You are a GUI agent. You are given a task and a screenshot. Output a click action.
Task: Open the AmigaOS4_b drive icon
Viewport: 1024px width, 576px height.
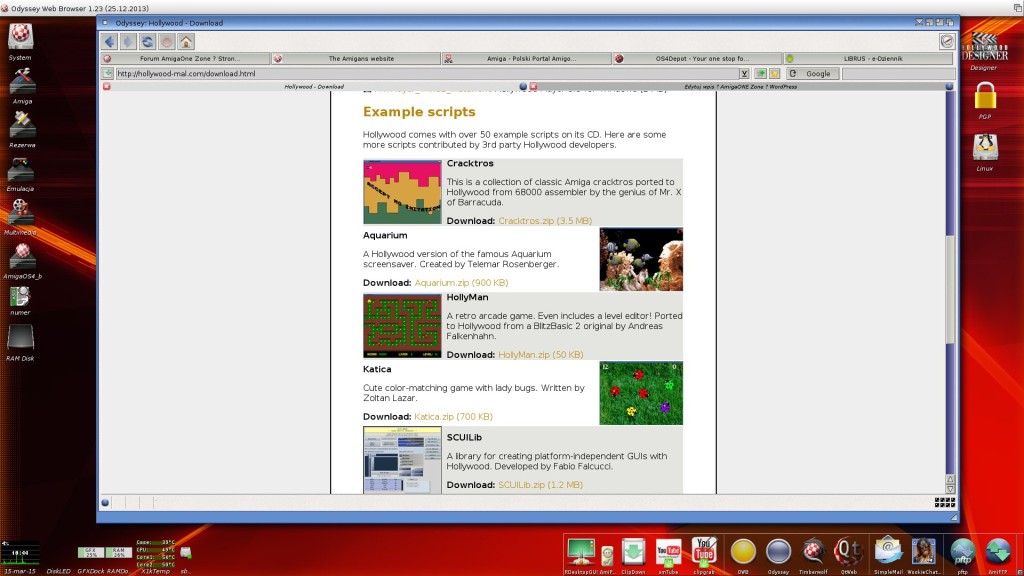22,261
